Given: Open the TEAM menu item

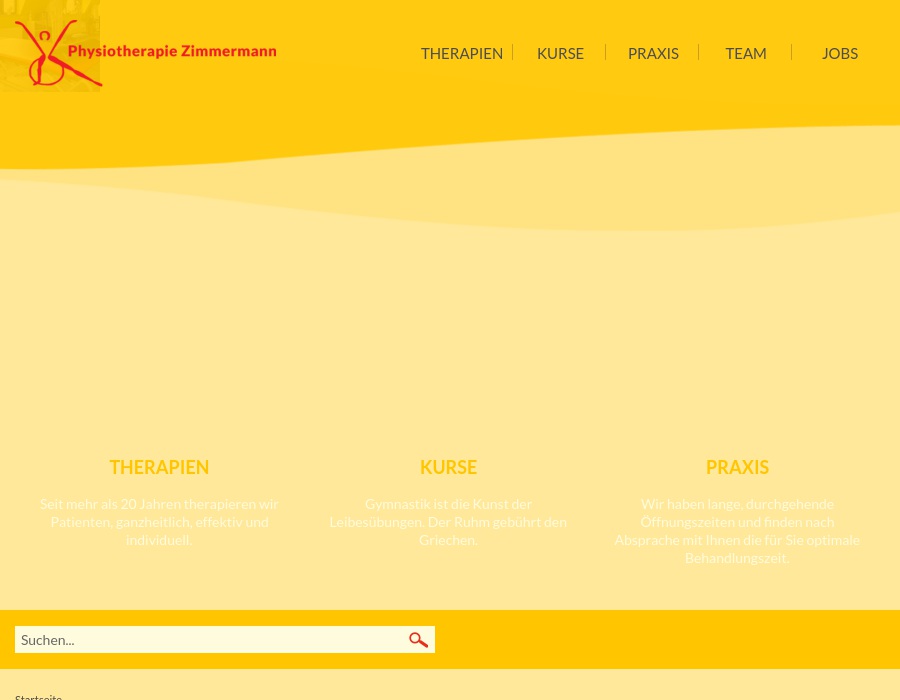Looking at the screenshot, I should (745, 53).
